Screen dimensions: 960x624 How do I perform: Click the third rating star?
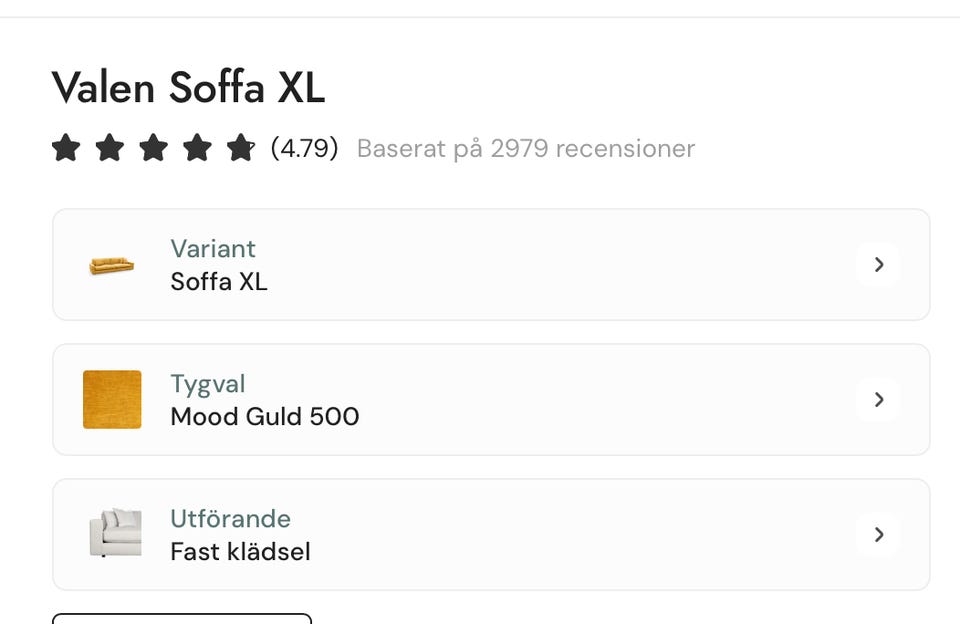(153, 149)
